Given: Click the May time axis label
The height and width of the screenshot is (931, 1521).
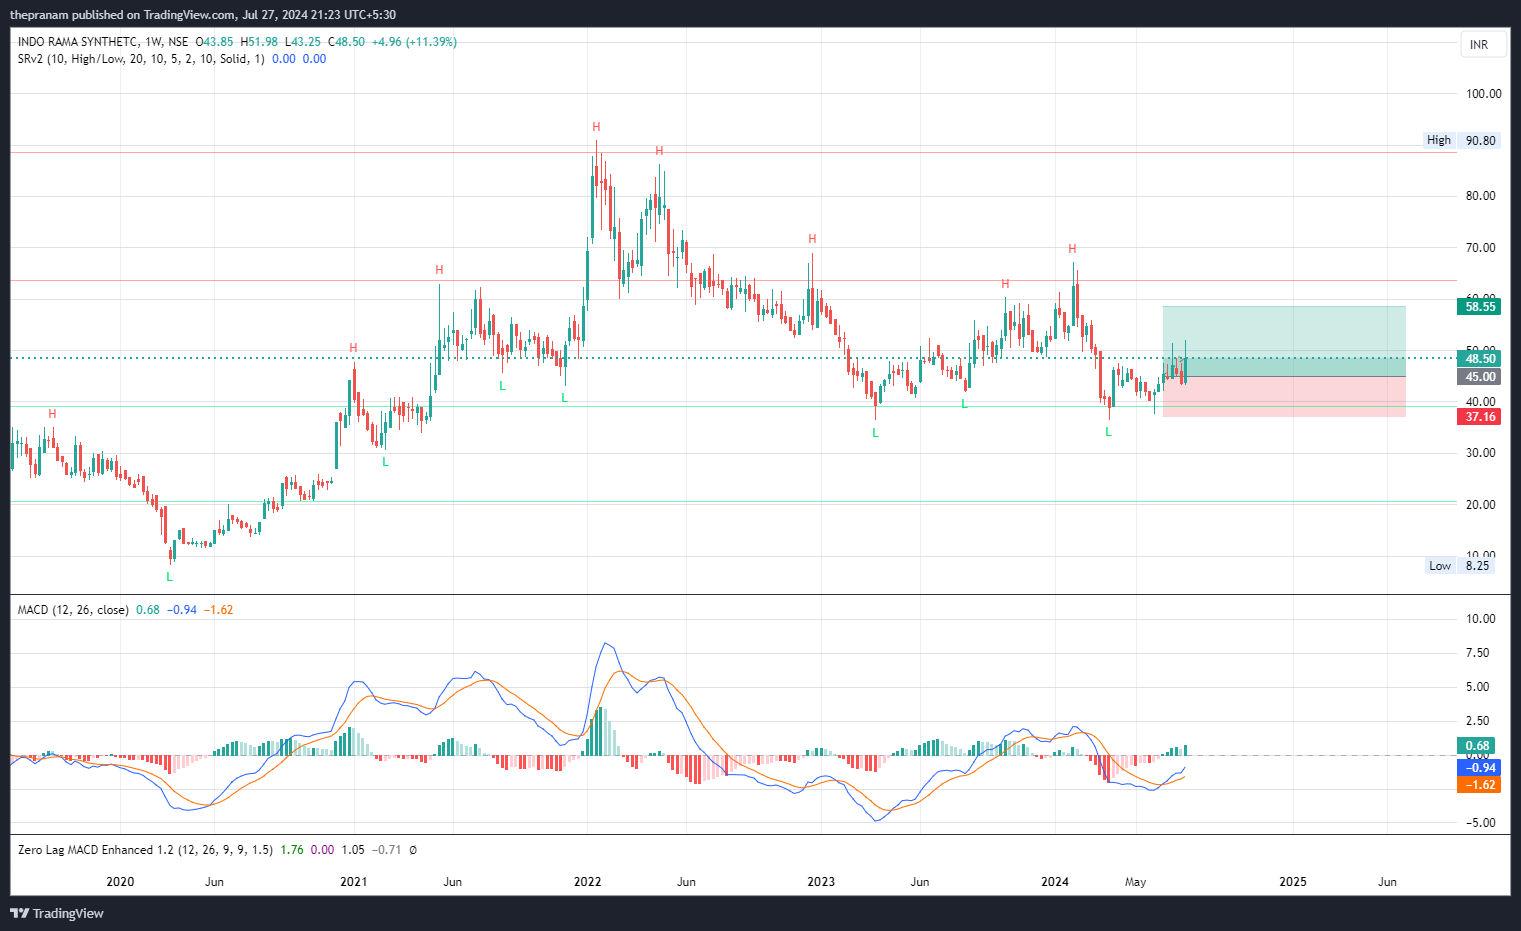Looking at the screenshot, I should click(1135, 882).
